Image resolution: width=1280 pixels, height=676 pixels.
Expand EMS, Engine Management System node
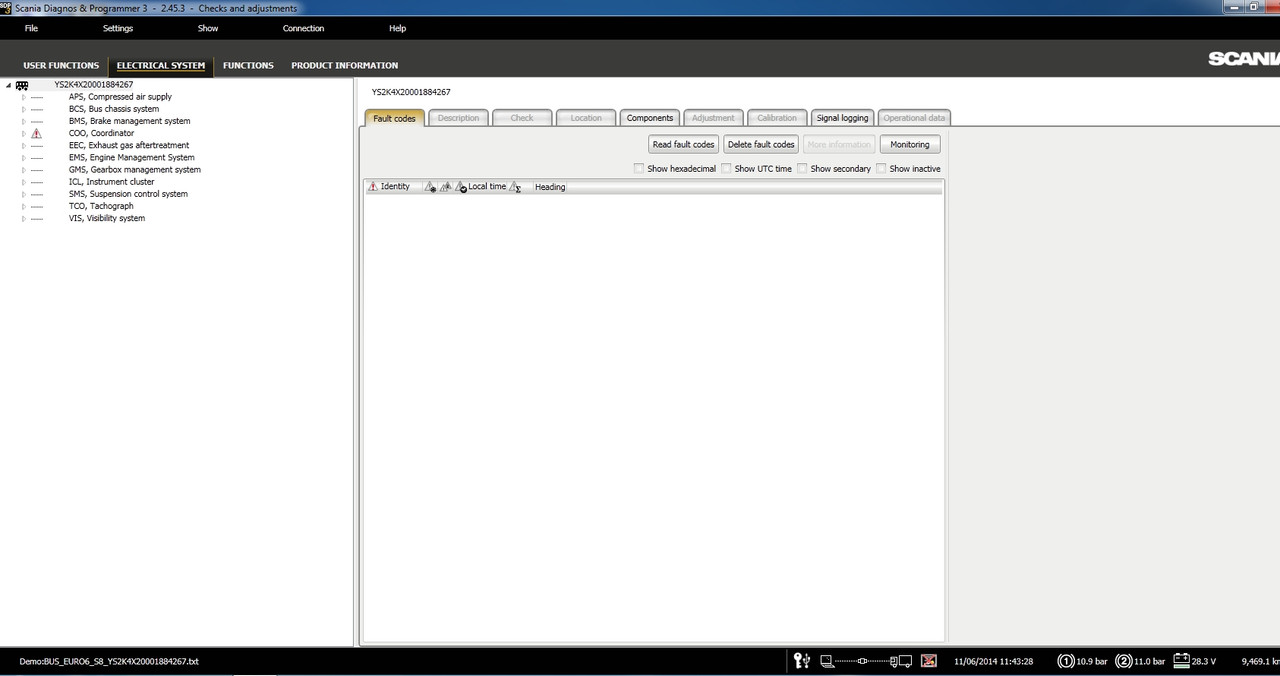tap(24, 157)
